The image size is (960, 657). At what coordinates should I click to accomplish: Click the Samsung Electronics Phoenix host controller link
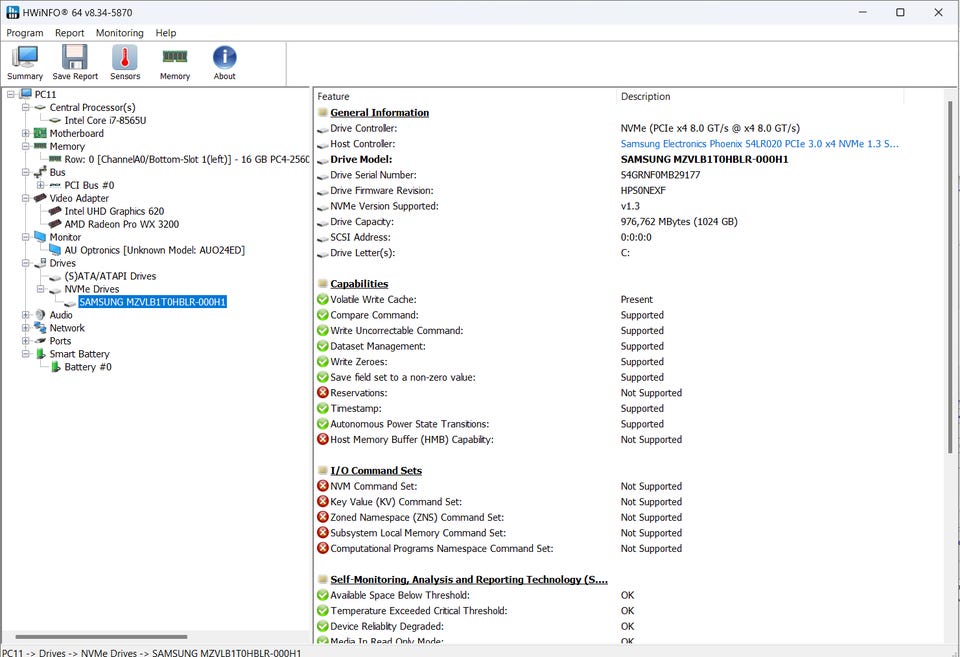pyautogui.click(x=759, y=143)
